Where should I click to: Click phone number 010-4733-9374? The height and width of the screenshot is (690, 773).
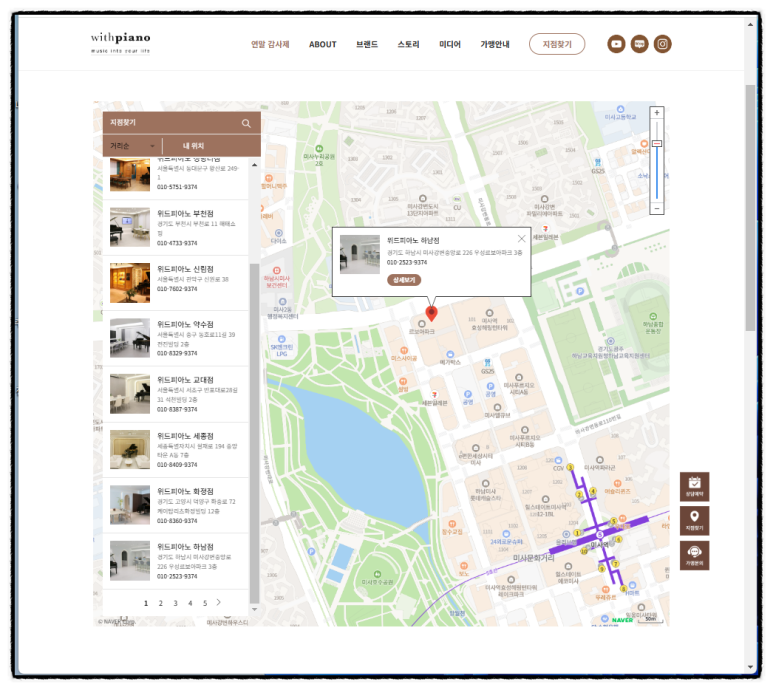177,243
